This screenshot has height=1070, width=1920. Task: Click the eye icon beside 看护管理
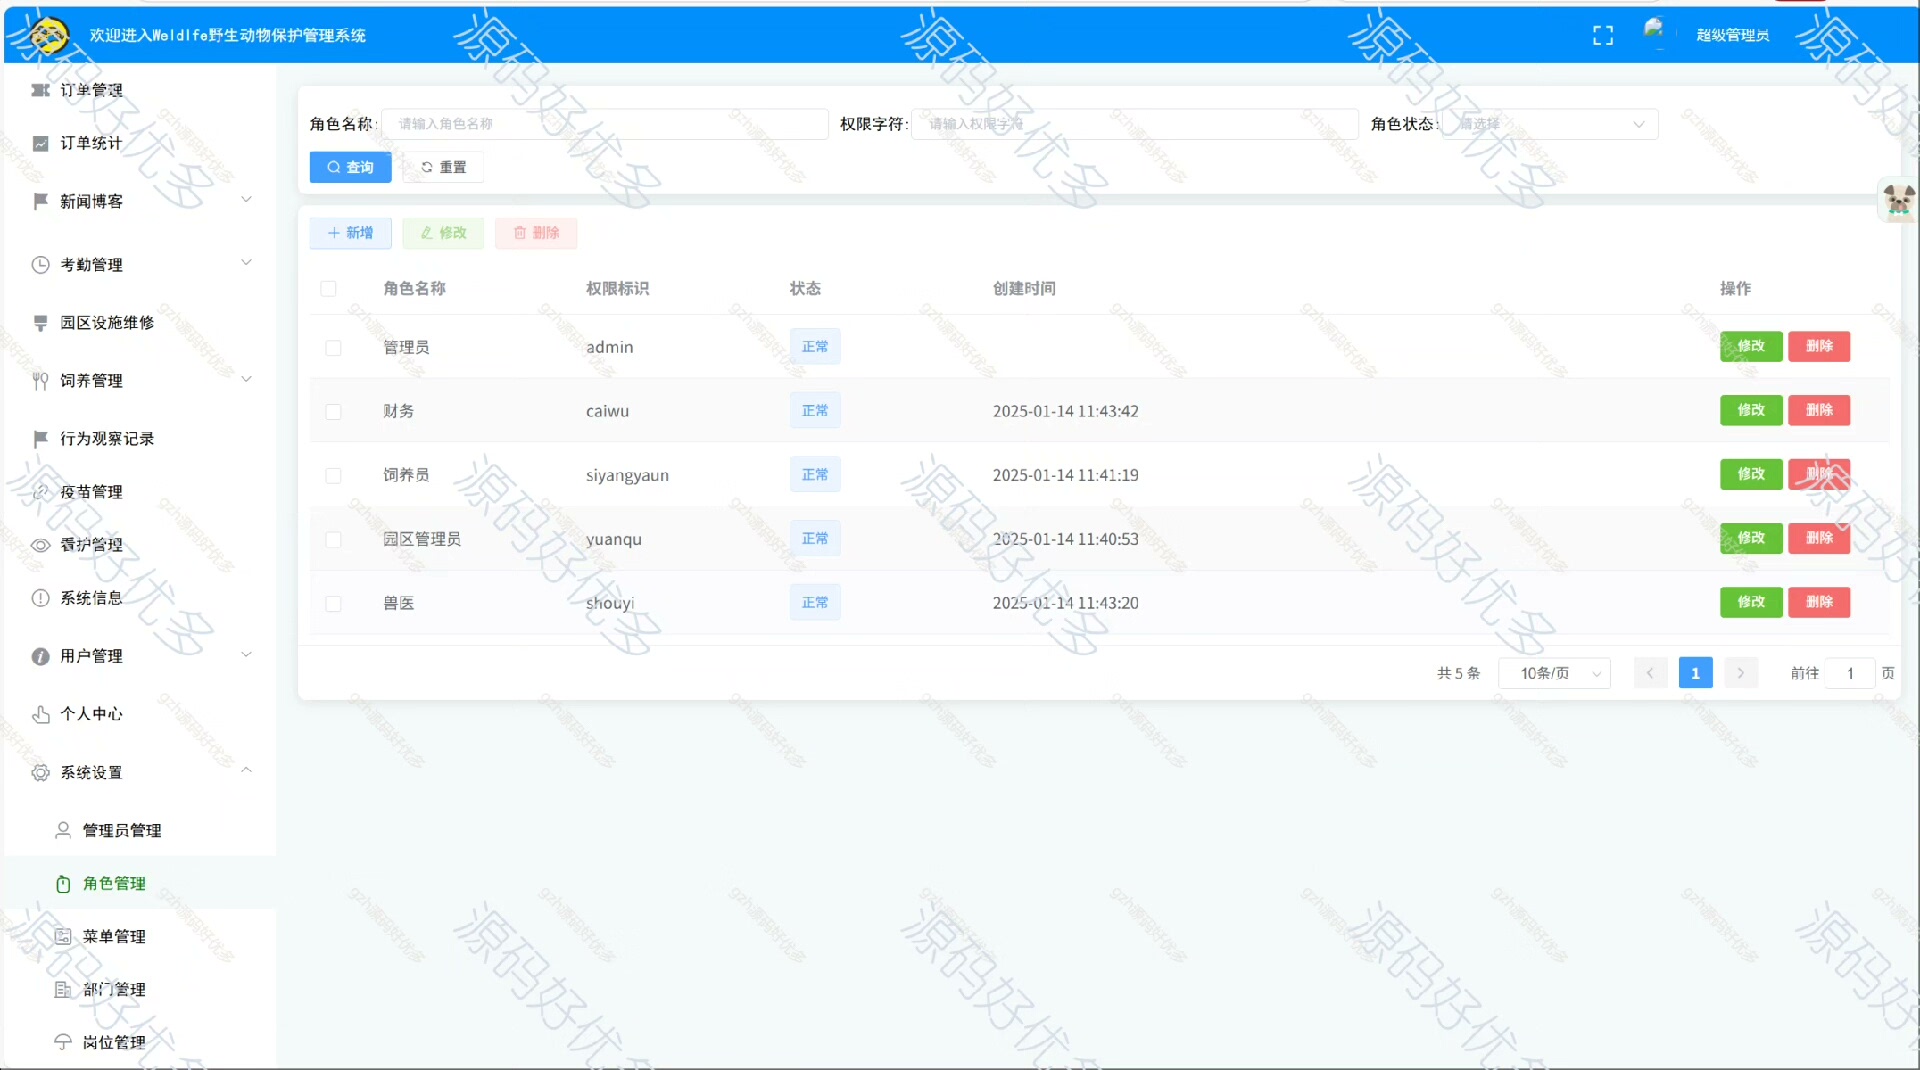pos(40,545)
